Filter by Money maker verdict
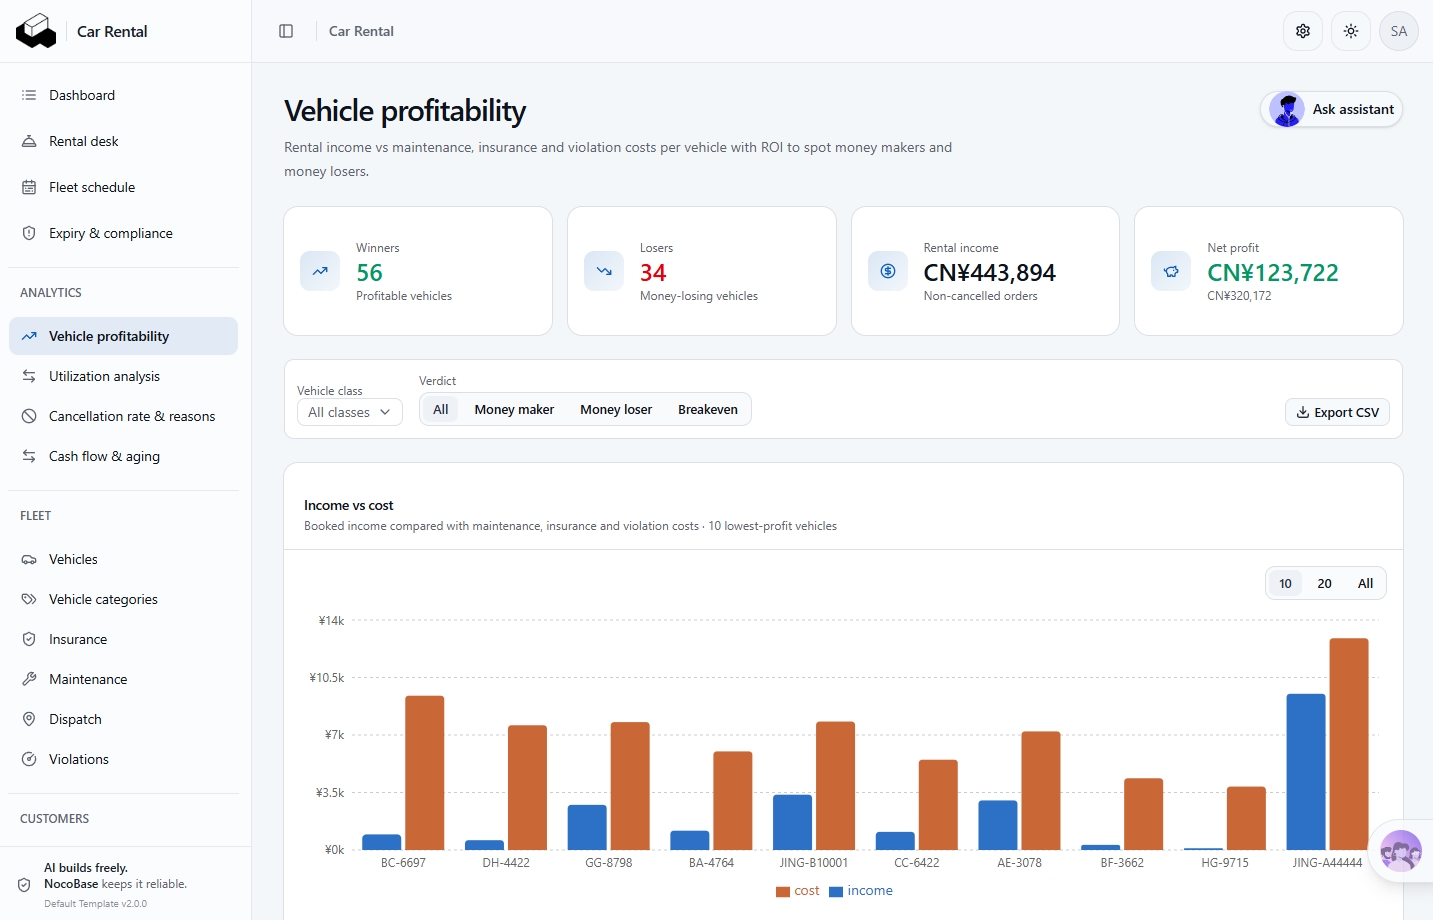1433x920 pixels. [514, 409]
